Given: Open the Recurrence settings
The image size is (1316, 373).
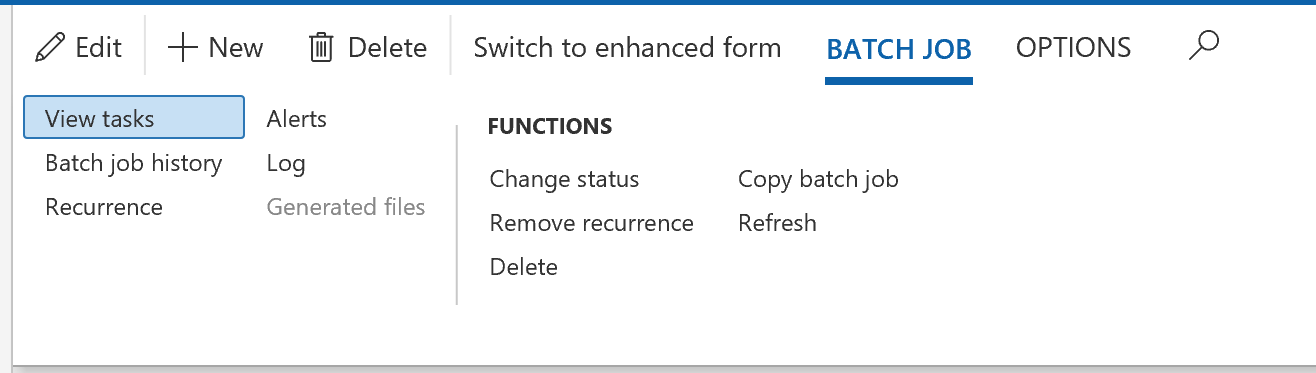Looking at the screenshot, I should pyautogui.click(x=104, y=207).
